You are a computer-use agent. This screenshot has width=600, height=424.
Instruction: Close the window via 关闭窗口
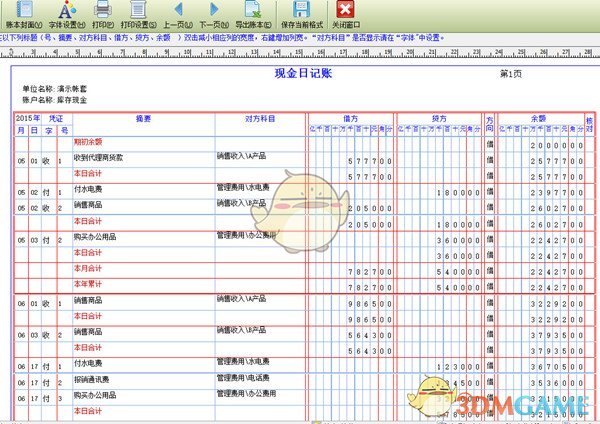[x=346, y=15]
